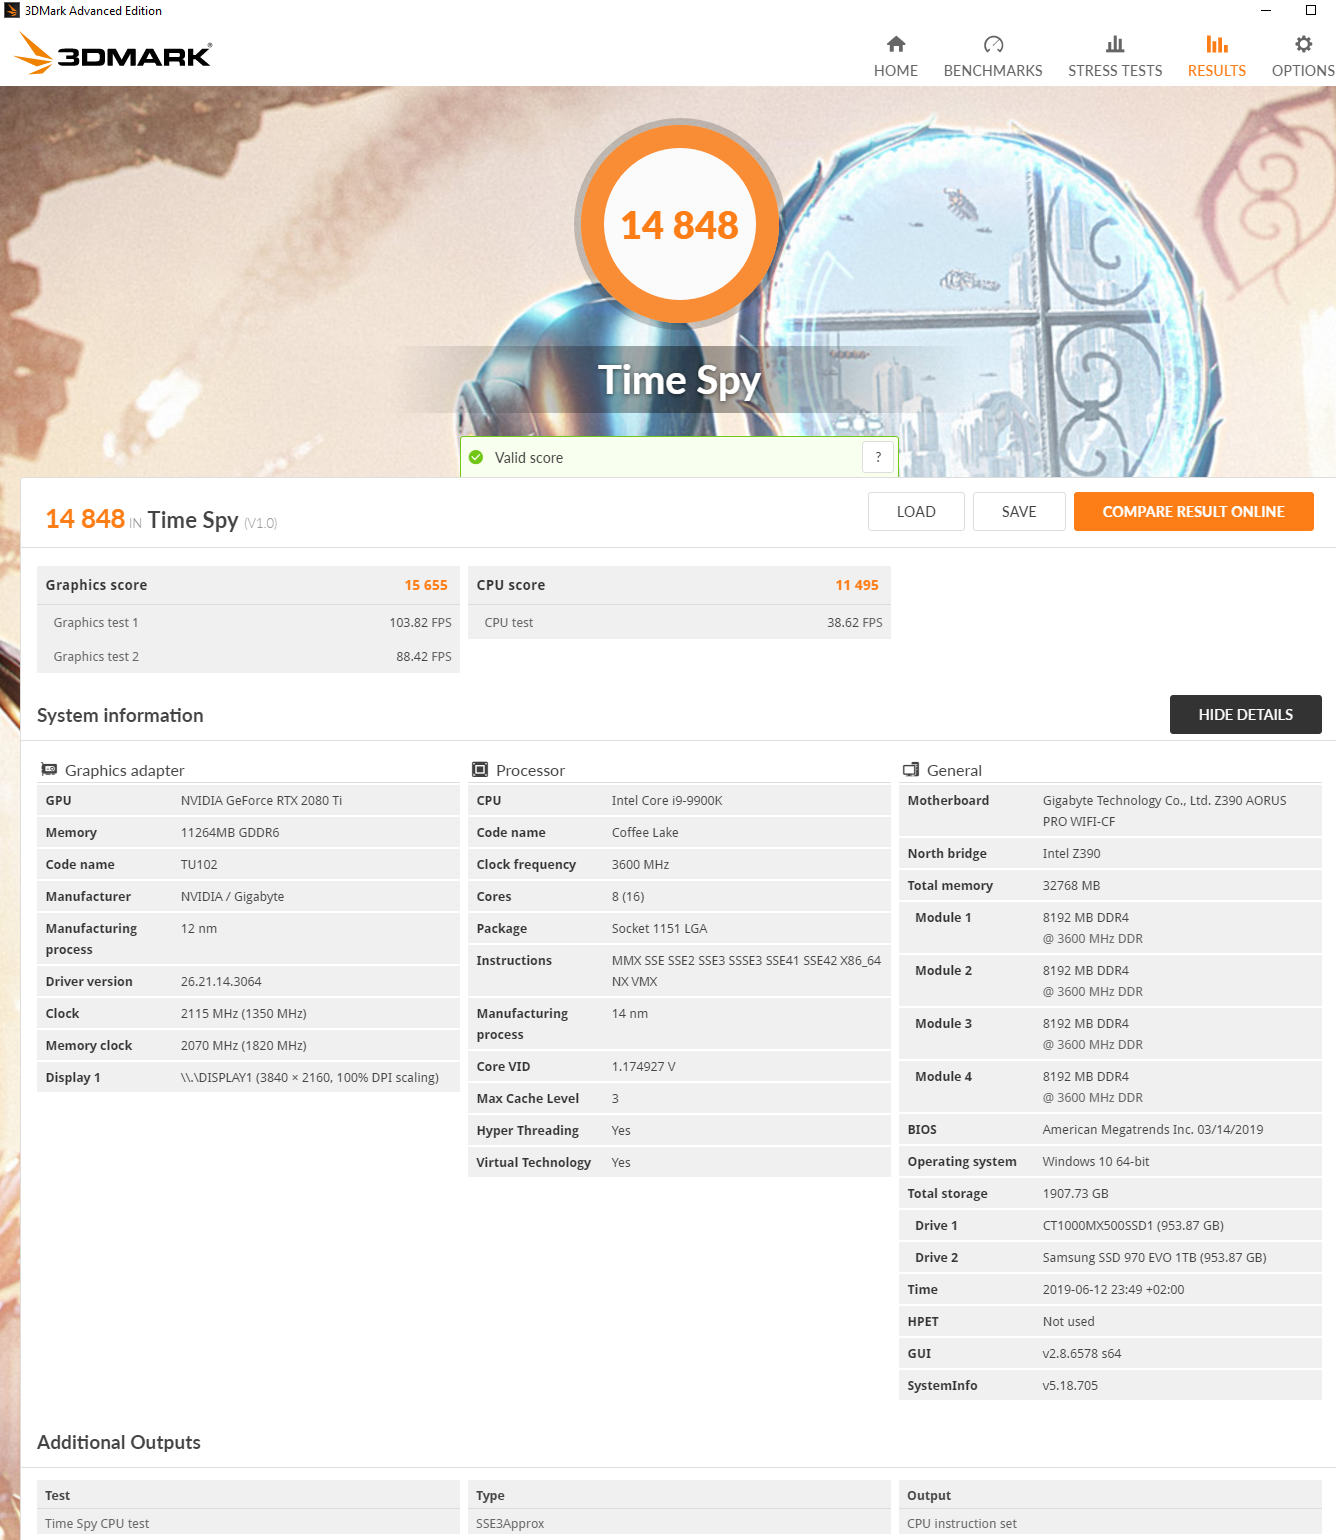Click the Stress Tests chart icon
Screen dimensions: 1336x1540
click(x=1115, y=44)
